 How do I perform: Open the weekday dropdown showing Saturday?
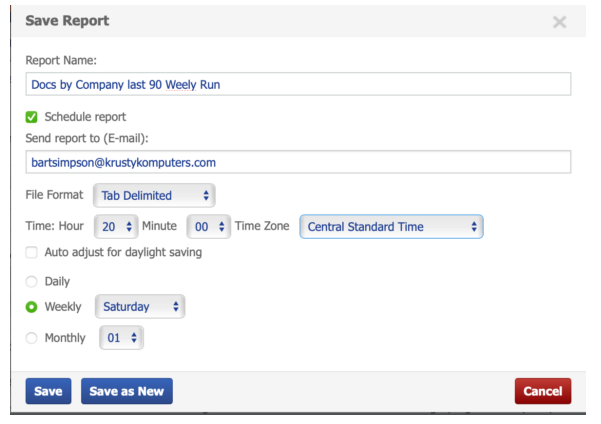pos(140,307)
